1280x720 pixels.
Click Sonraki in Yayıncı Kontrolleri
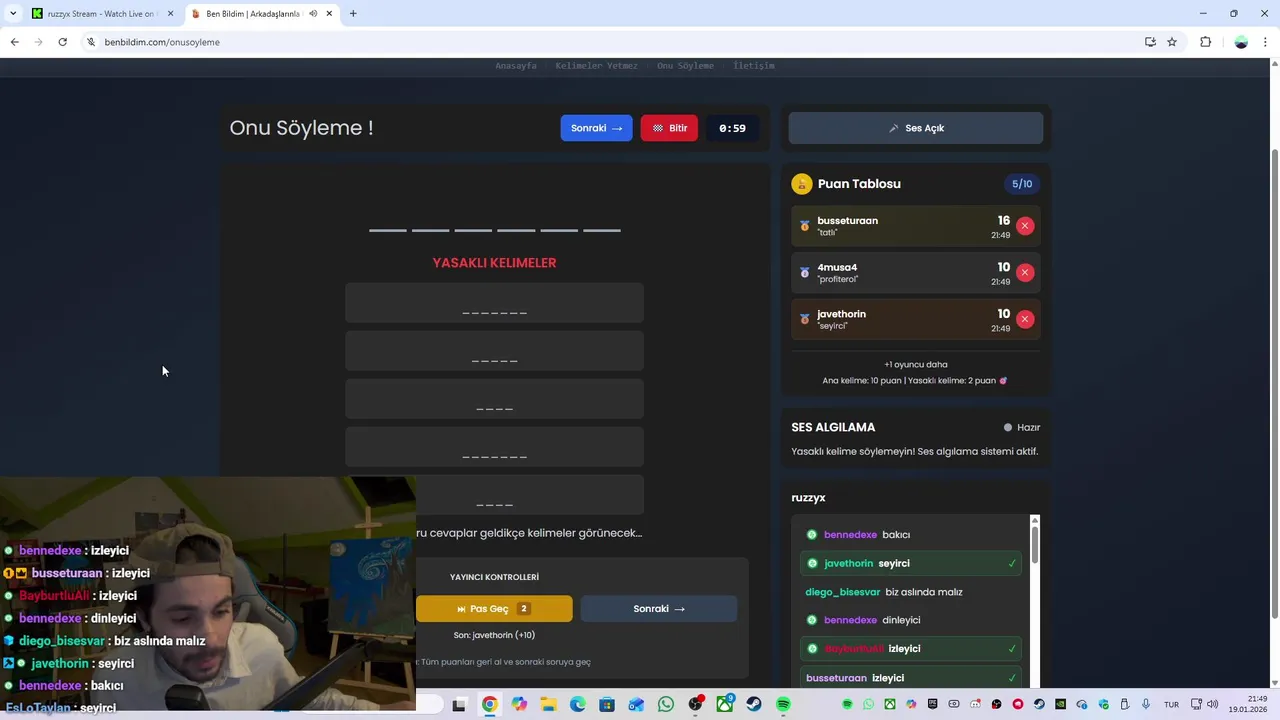(x=658, y=609)
